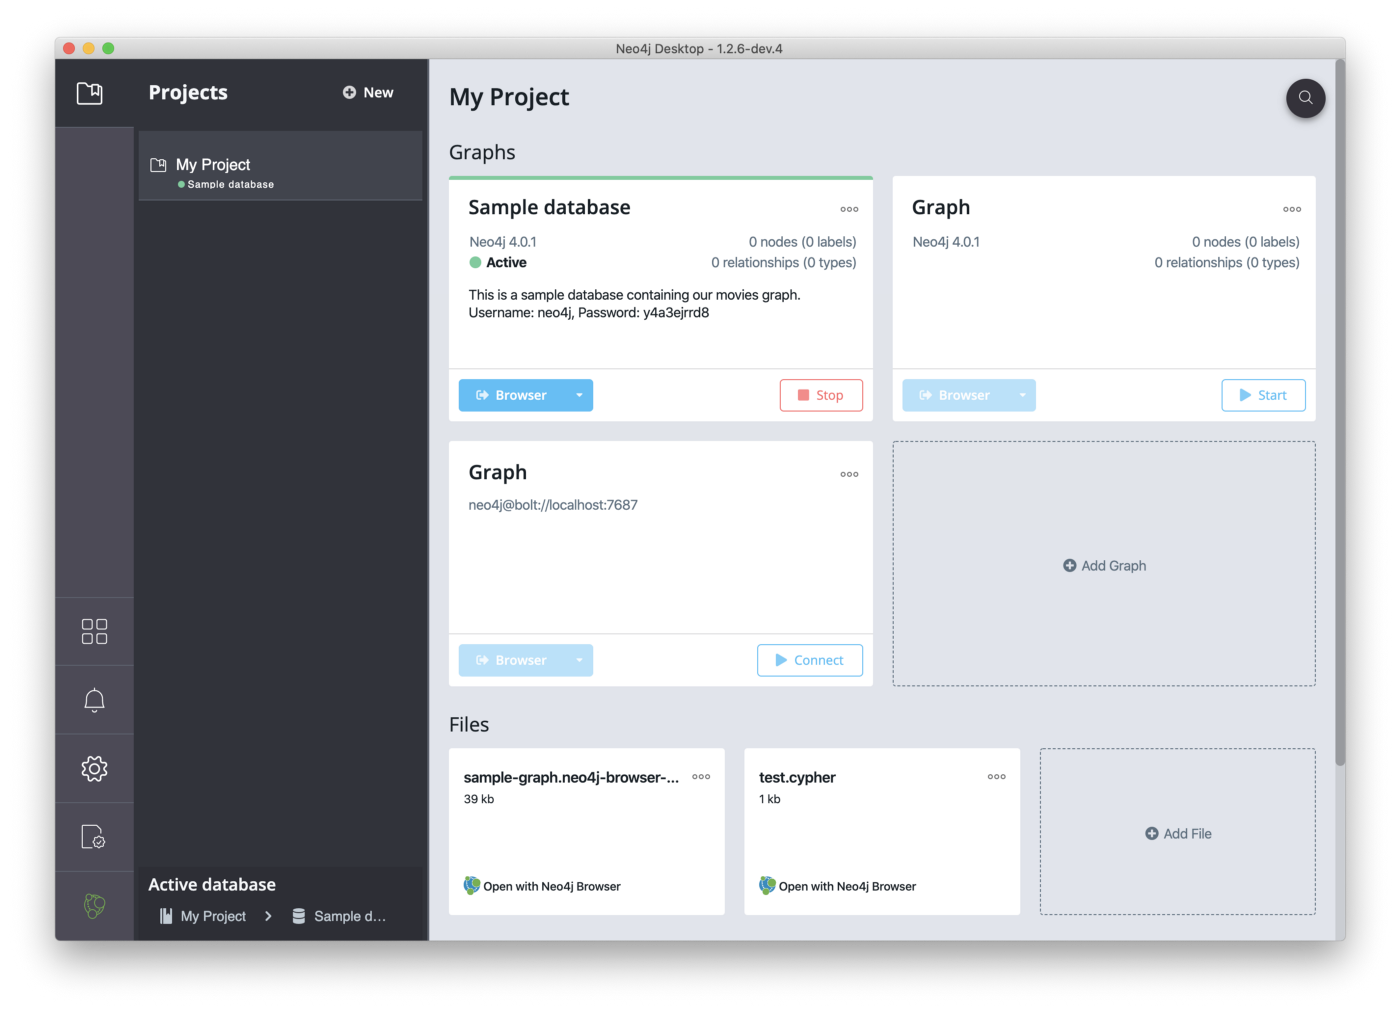Click the test.cypher file name
This screenshot has height=1013, width=1400.
(x=797, y=777)
